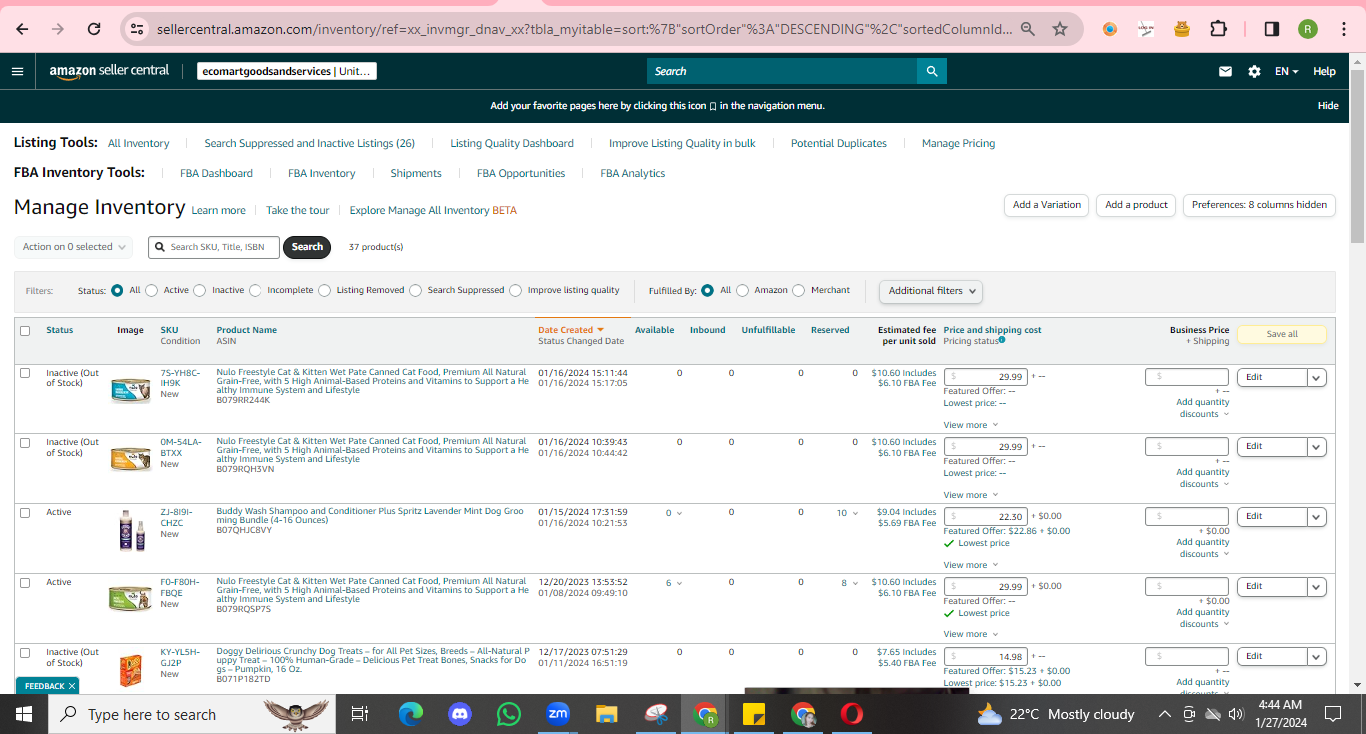1366x734 pixels.
Task: Select the Search Suppressed radio filter
Action: [415, 291]
